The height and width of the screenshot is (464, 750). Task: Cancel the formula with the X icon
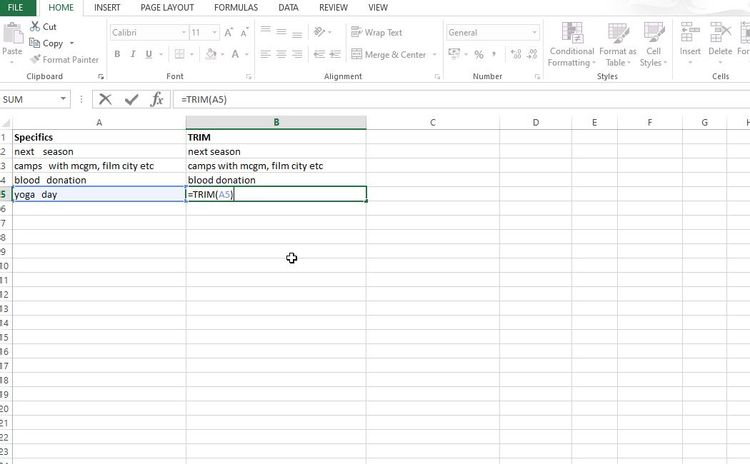(x=105, y=99)
